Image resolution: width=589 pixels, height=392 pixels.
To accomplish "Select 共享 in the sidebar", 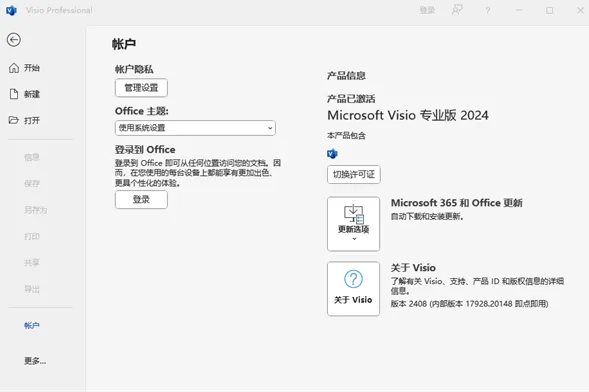I will tap(32, 262).
